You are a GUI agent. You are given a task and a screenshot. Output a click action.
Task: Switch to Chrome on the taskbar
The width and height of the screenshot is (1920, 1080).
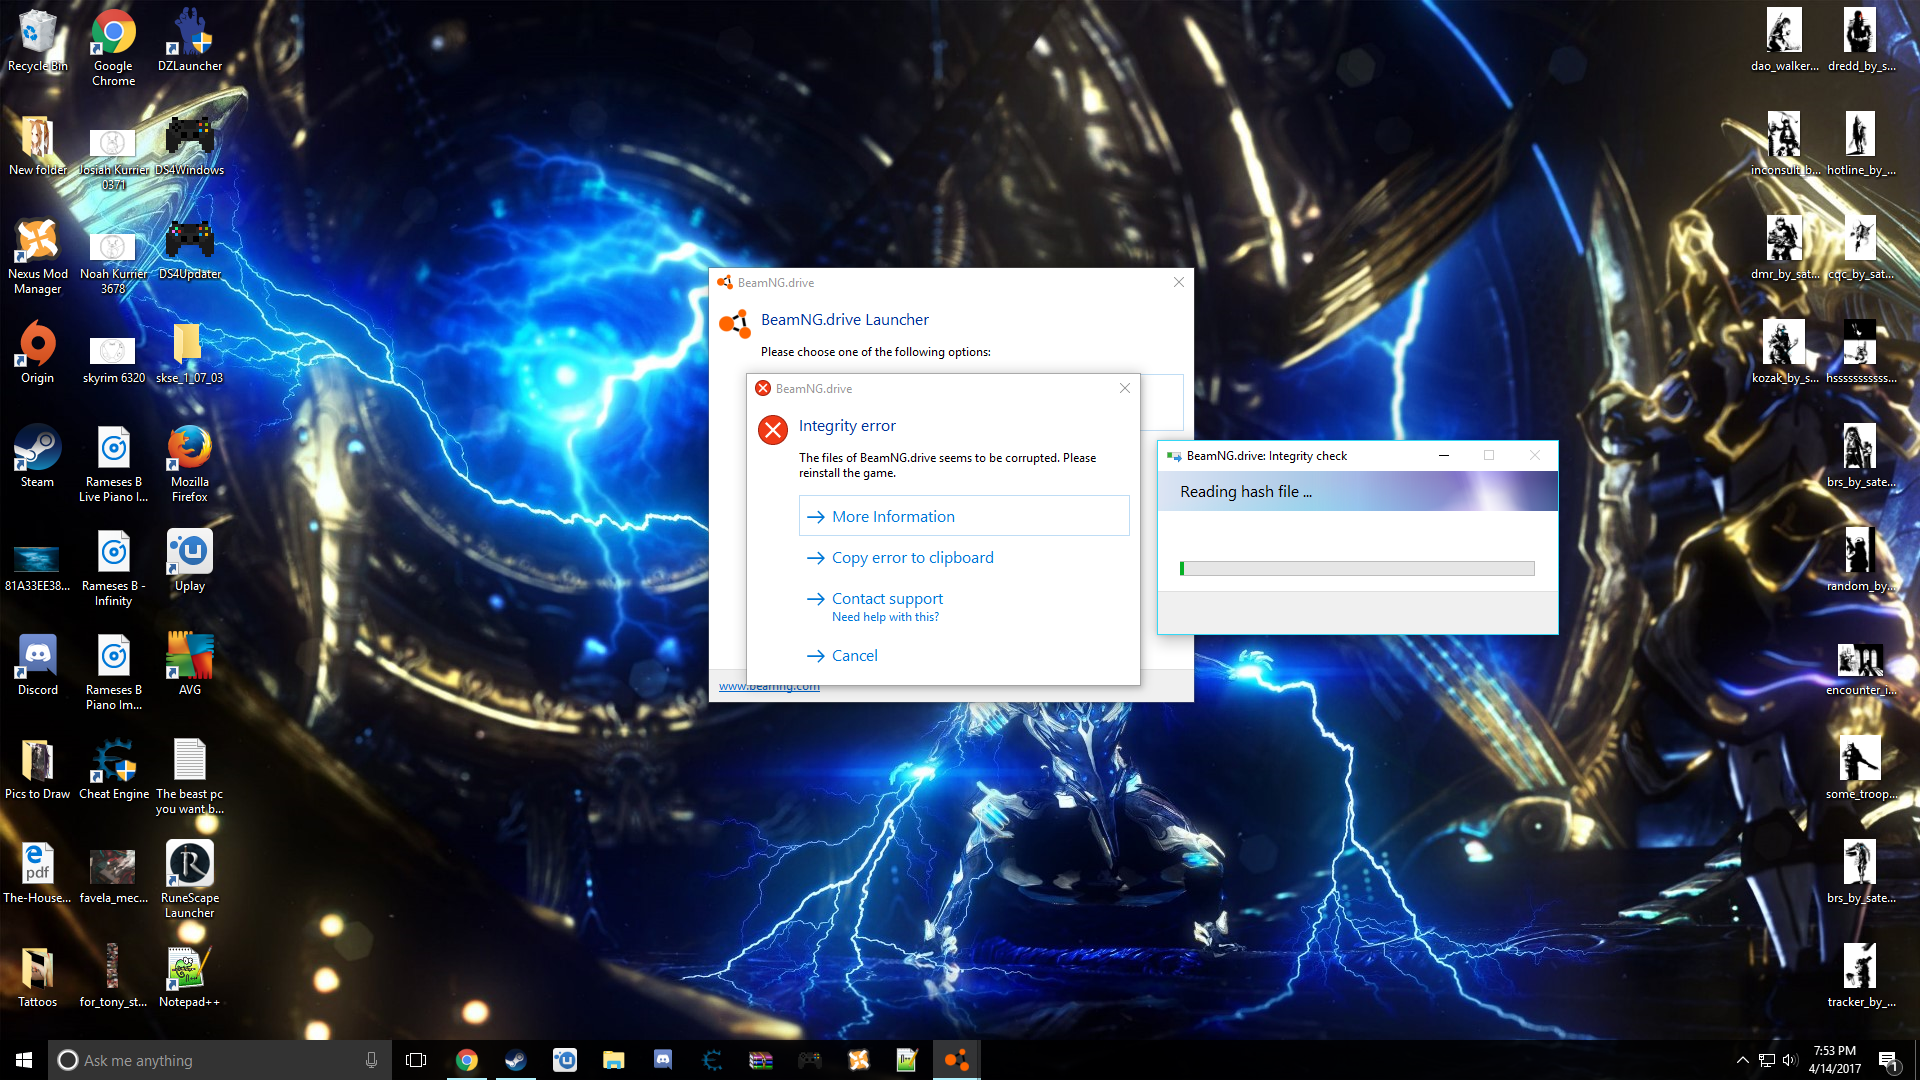466,1060
